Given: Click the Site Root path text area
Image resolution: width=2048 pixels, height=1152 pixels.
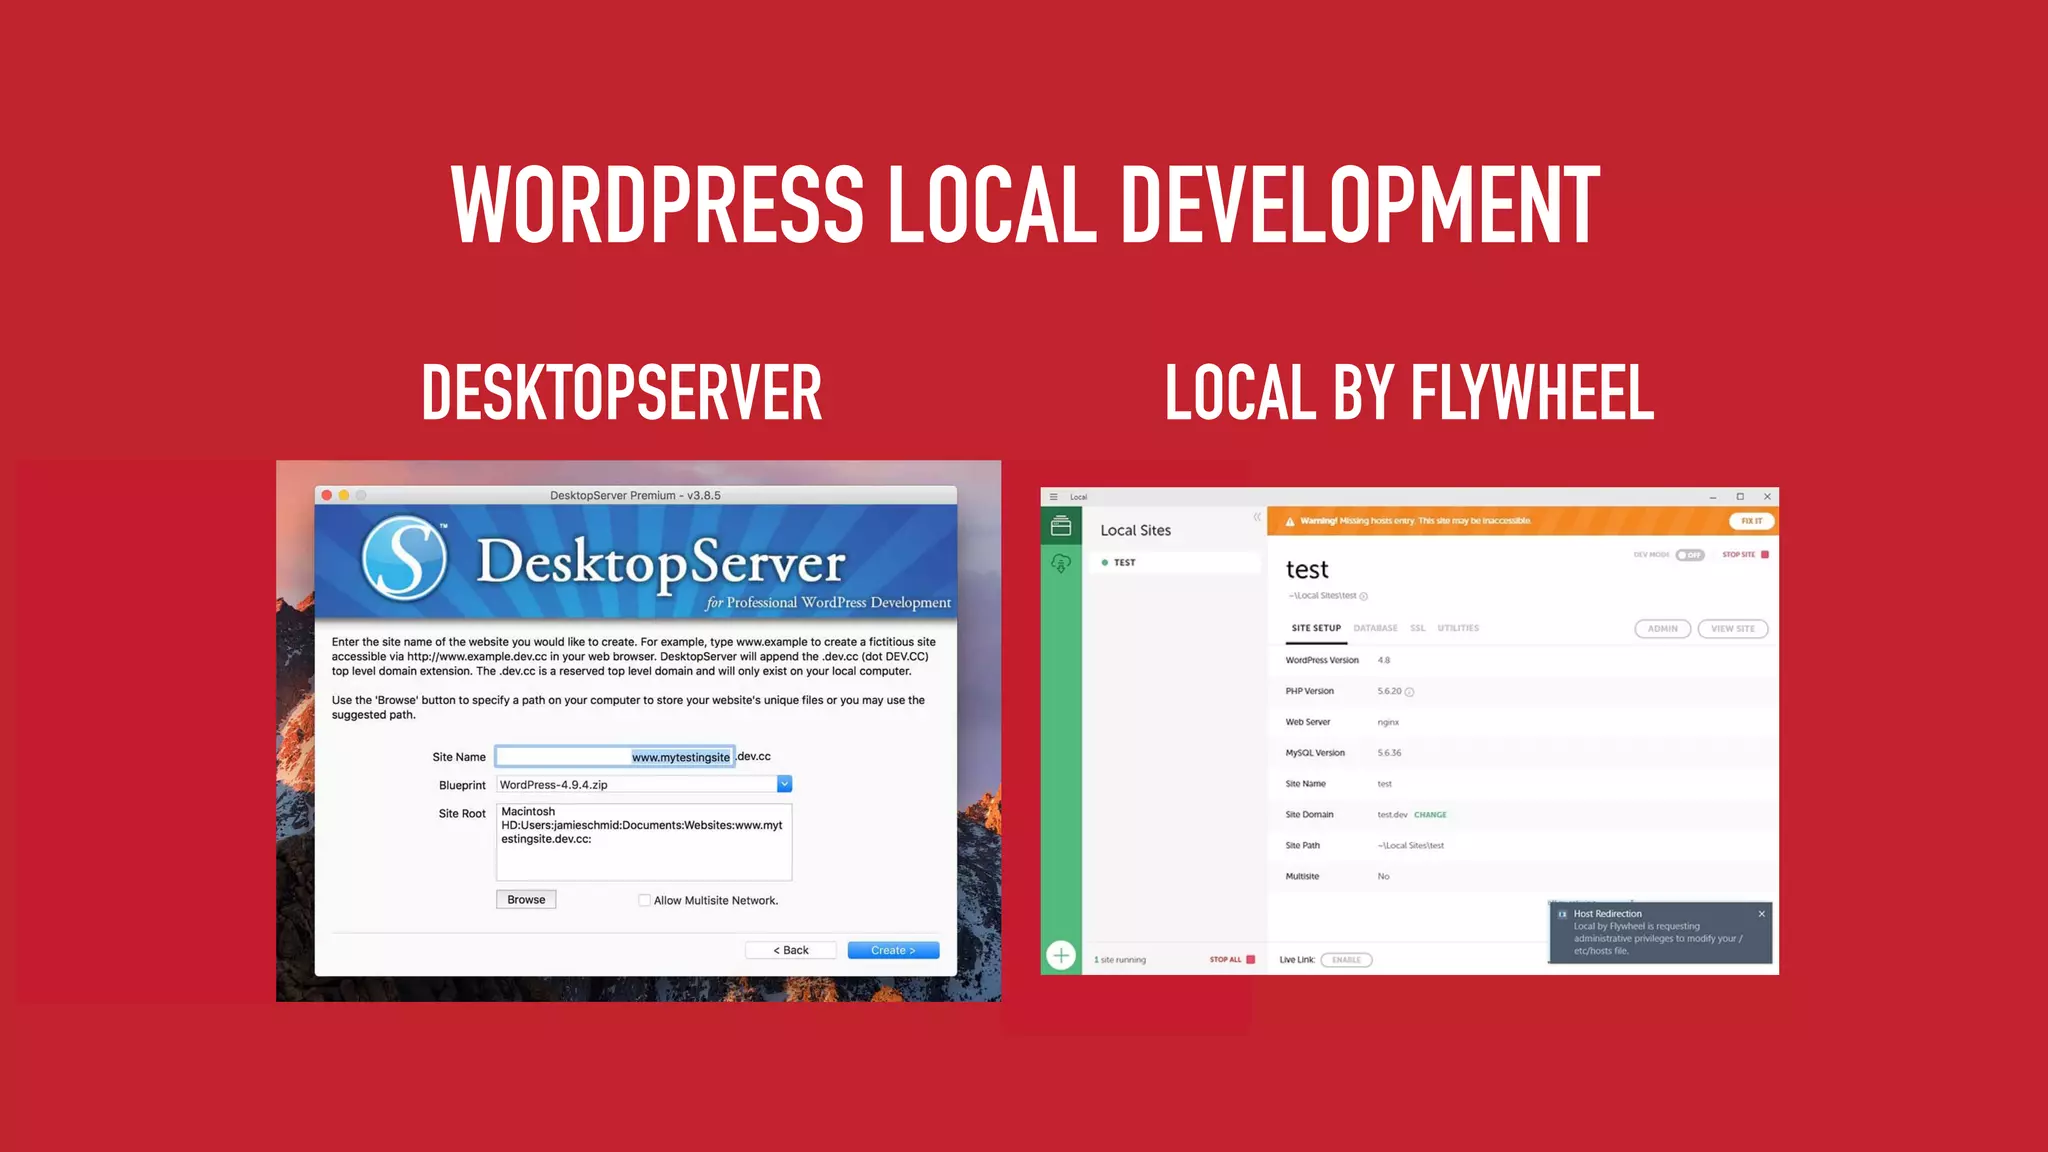Looking at the screenshot, I should coord(644,842).
